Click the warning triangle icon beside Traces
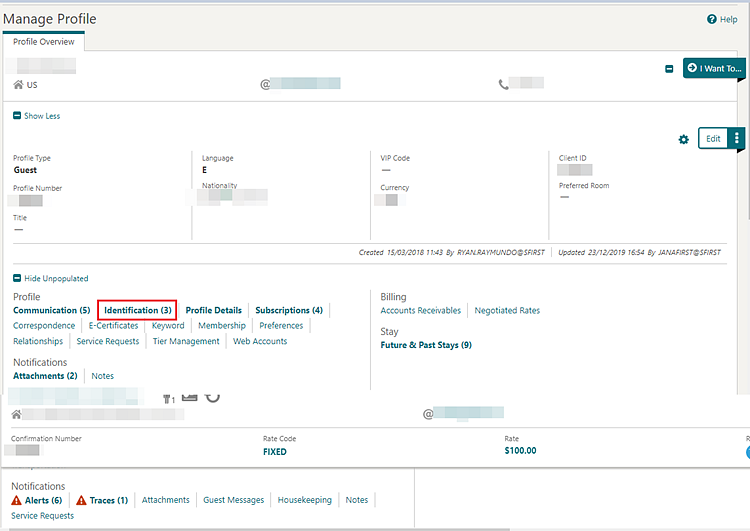Viewport: 750px width, 531px height. [x=81, y=500]
